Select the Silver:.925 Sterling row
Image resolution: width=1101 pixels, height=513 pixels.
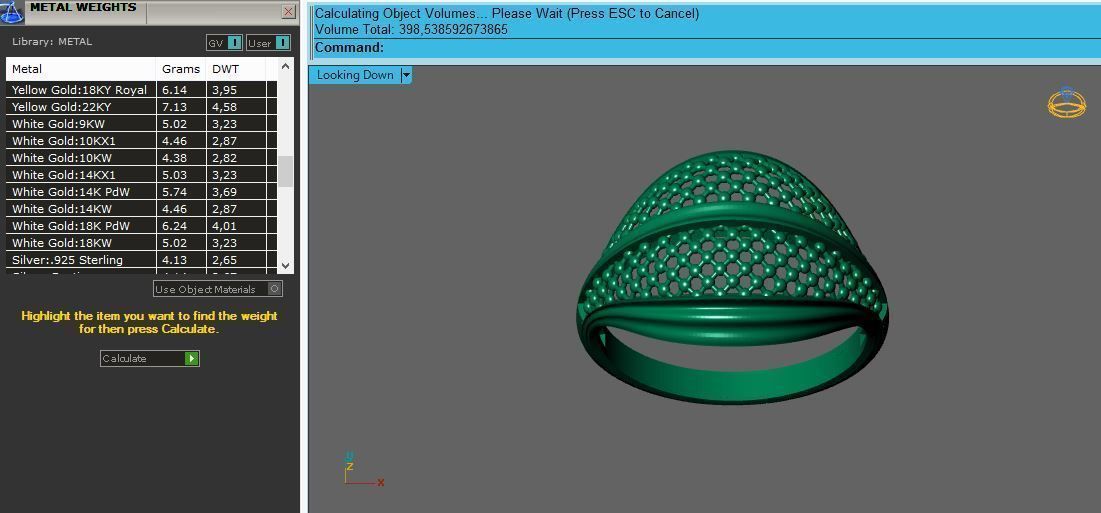click(x=142, y=260)
